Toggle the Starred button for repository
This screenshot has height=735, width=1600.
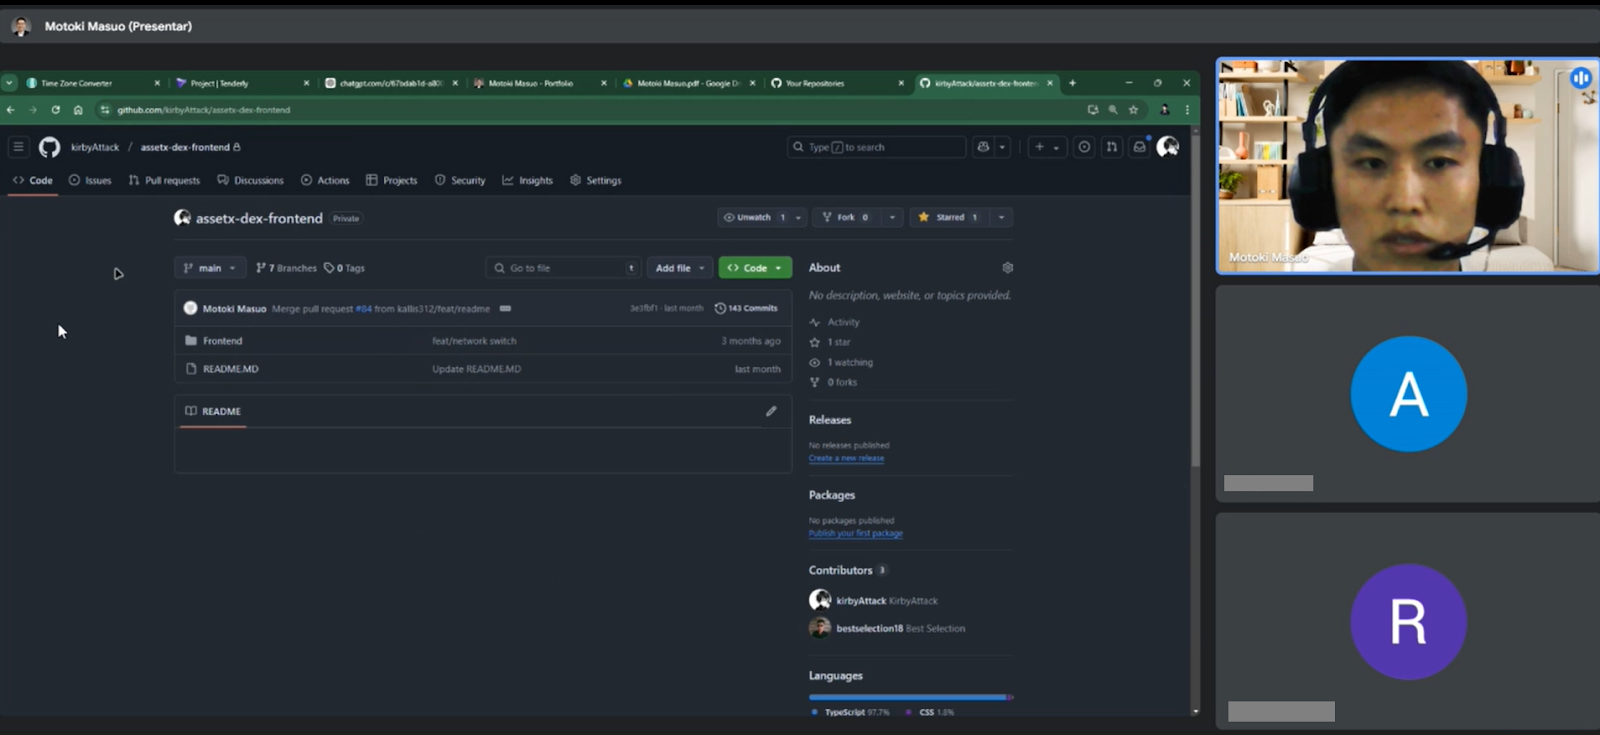946,217
